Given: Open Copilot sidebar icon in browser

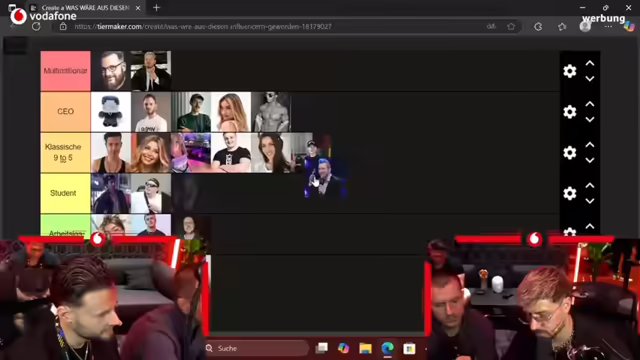Looking at the screenshot, I should (629, 27).
